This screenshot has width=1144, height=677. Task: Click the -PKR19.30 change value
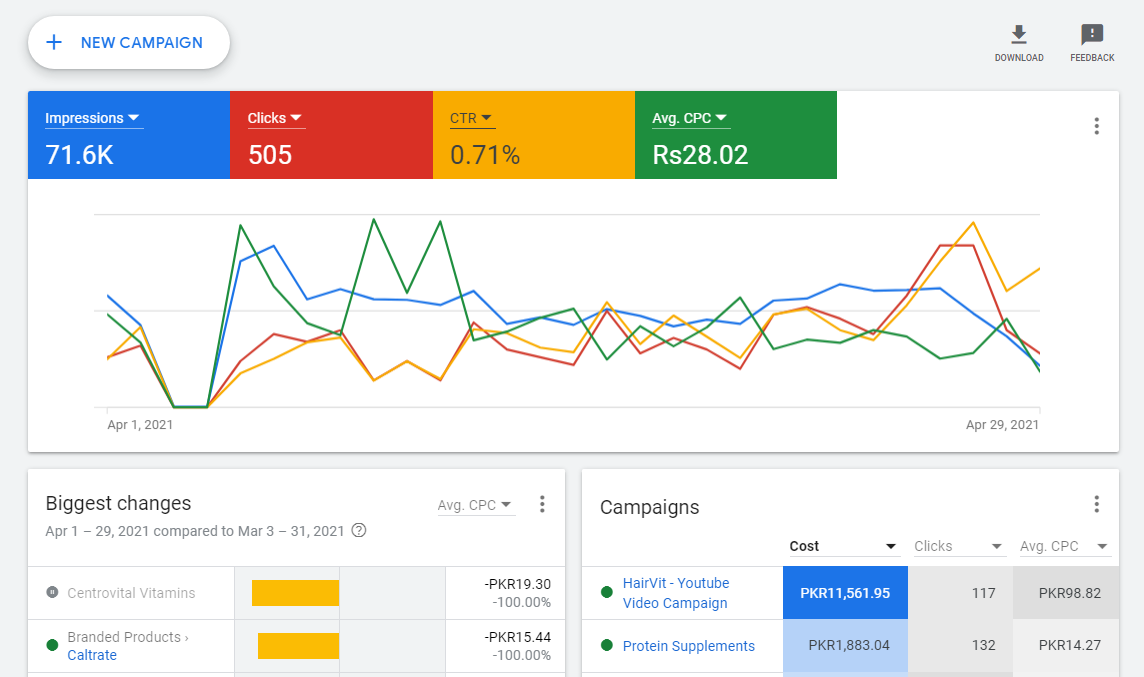click(x=517, y=584)
